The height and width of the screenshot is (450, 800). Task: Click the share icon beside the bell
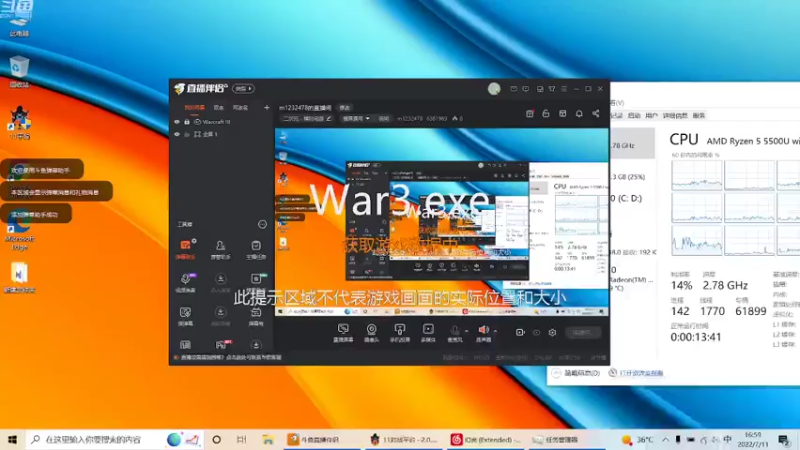pos(596,113)
